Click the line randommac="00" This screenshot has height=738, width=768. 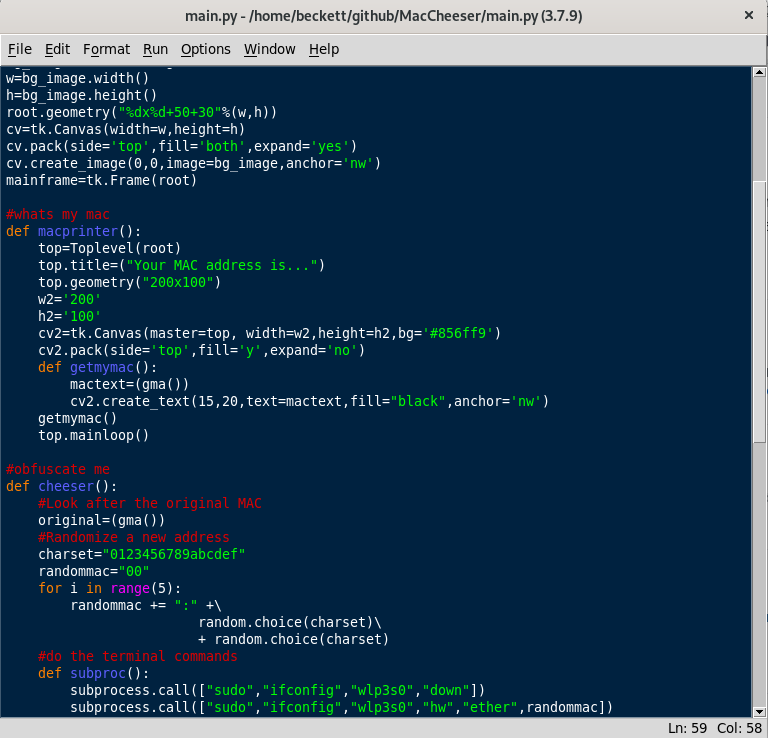[94, 571]
